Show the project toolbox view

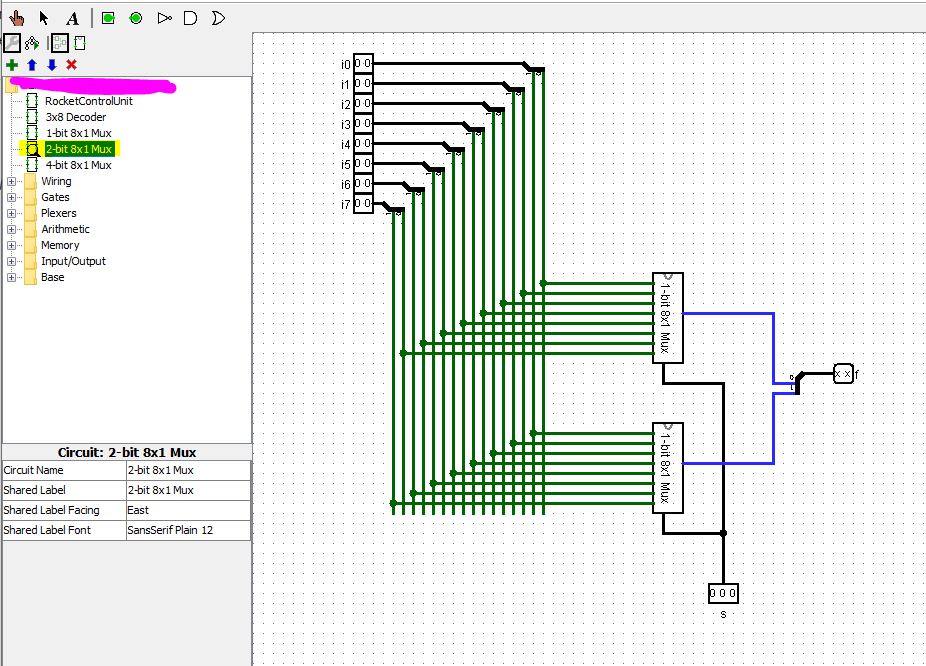pyautogui.click(x=12, y=43)
